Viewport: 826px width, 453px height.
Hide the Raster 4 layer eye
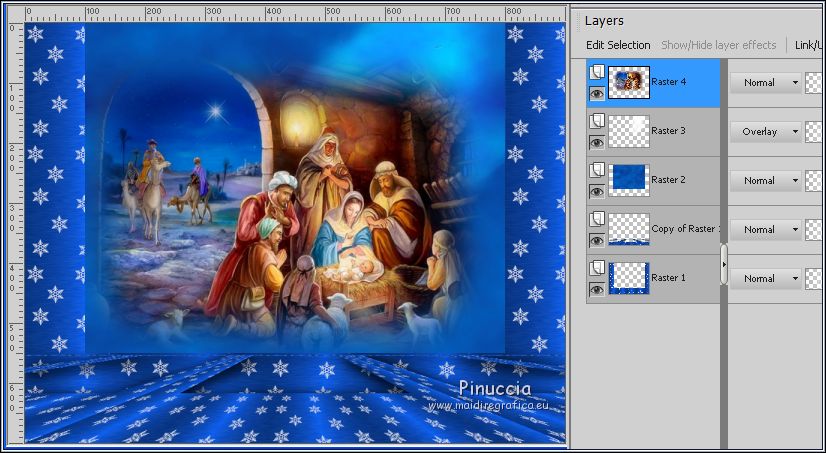597,94
